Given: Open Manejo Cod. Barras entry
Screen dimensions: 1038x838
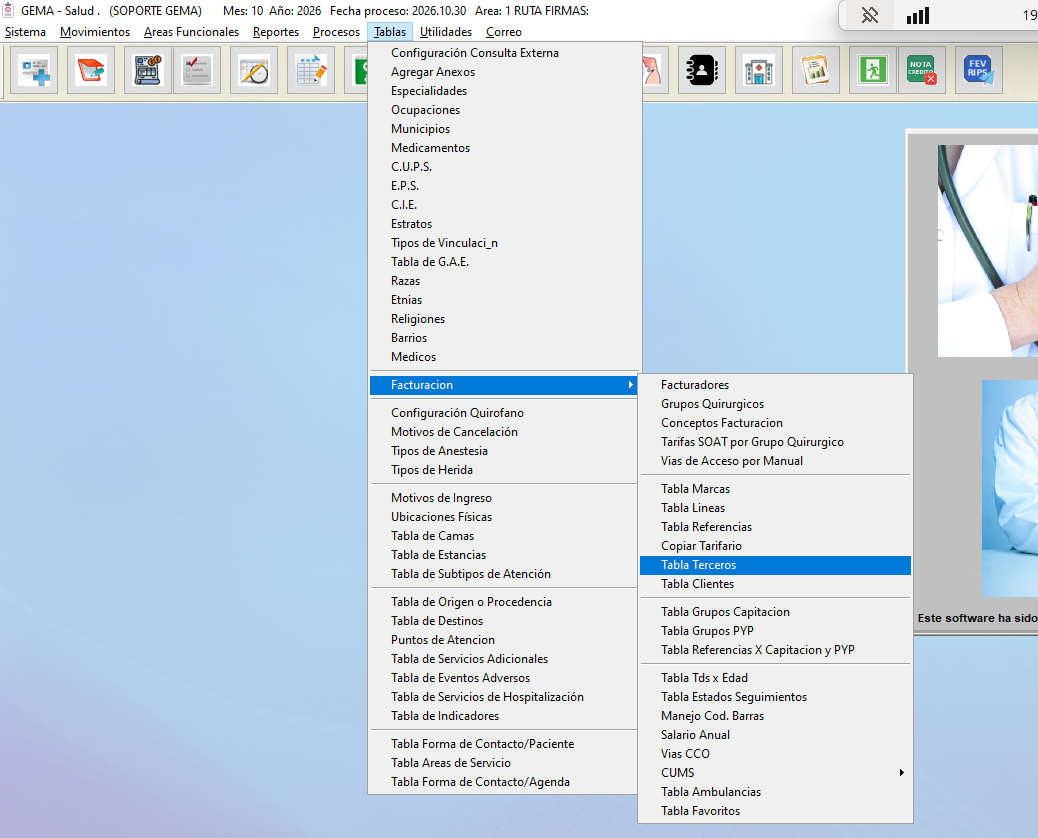Looking at the screenshot, I should (775, 716).
